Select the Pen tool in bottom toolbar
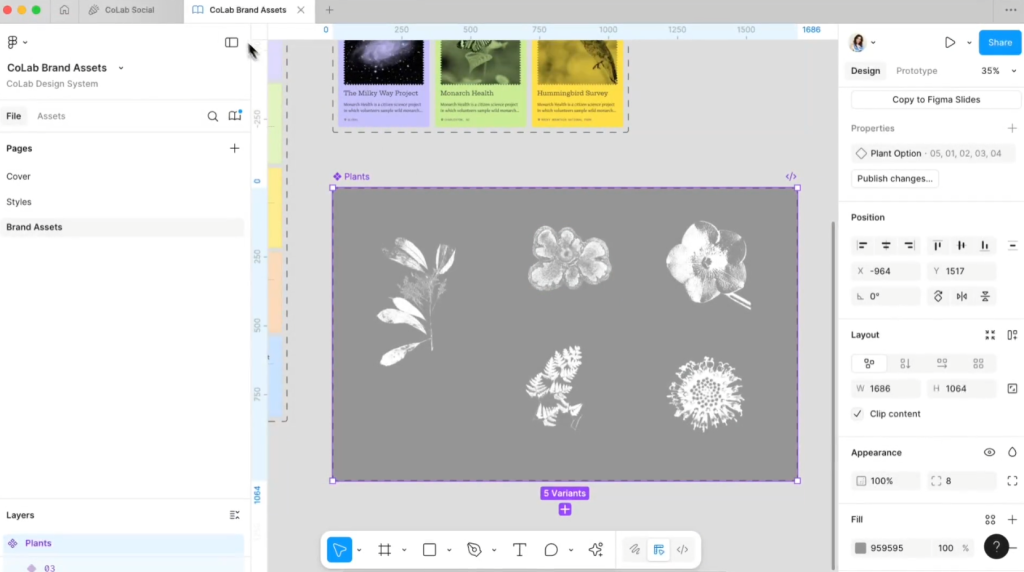The width and height of the screenshot is (1024, 572). [x=474, y=550]
